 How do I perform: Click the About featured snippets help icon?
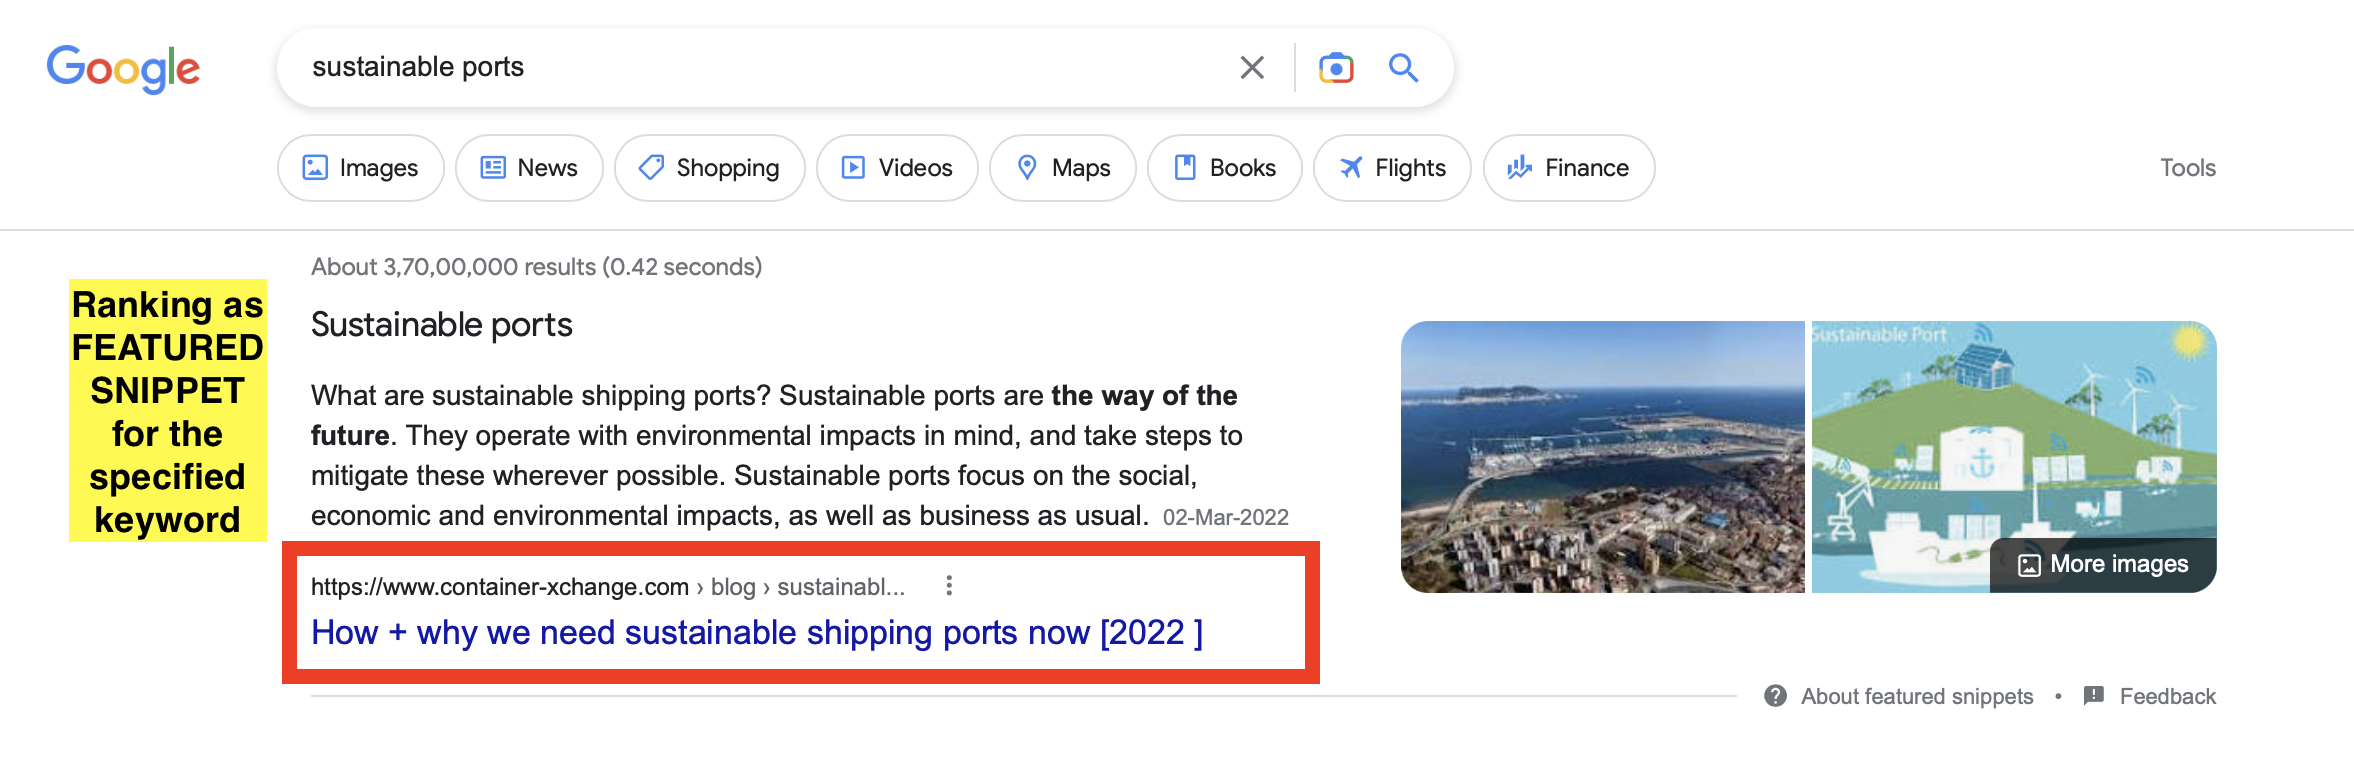click(1775, 696)
